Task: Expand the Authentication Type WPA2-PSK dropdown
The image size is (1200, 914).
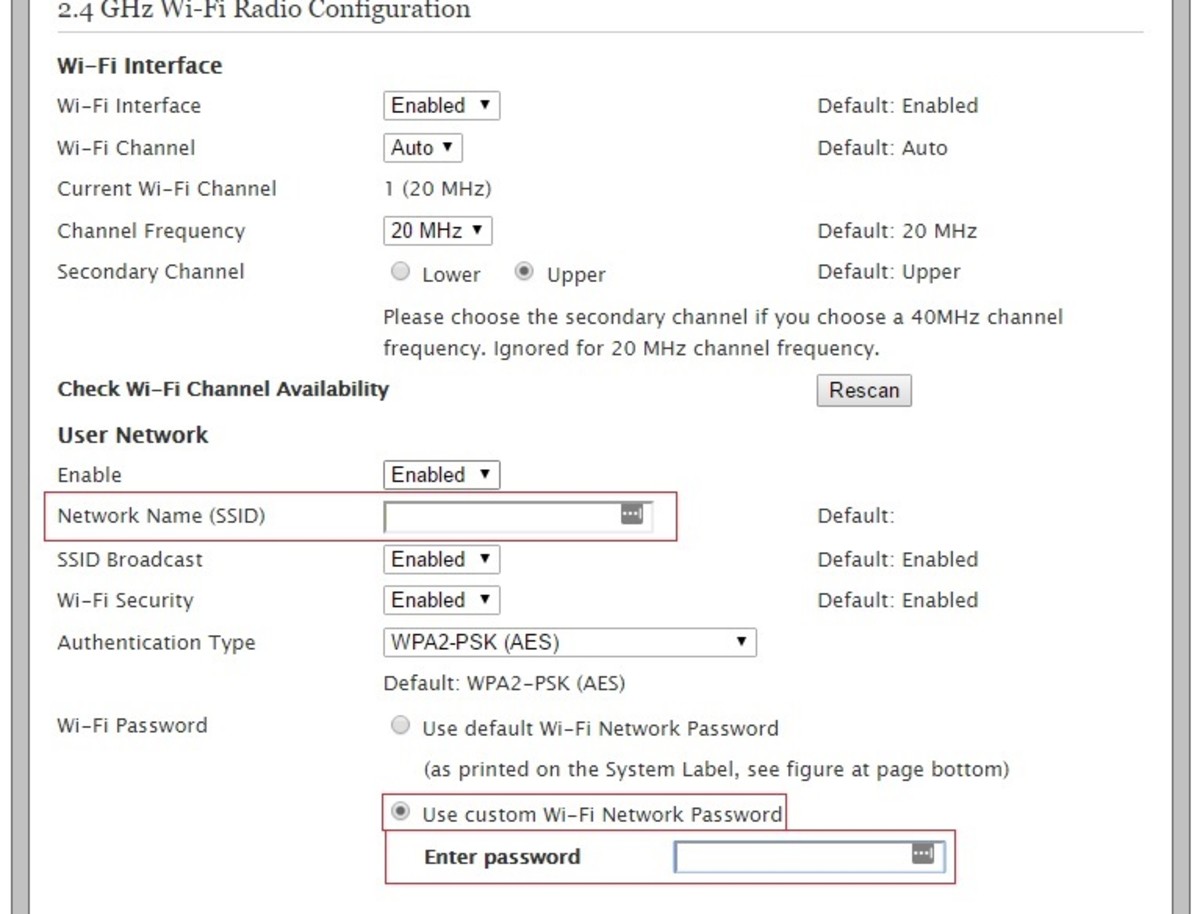Action: [x=569, y=642]
